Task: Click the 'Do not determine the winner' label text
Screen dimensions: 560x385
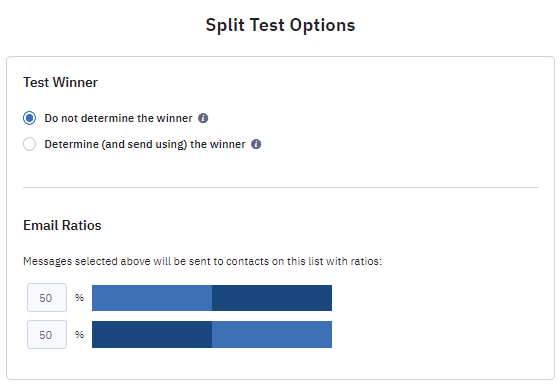Action: coord(118,118)
